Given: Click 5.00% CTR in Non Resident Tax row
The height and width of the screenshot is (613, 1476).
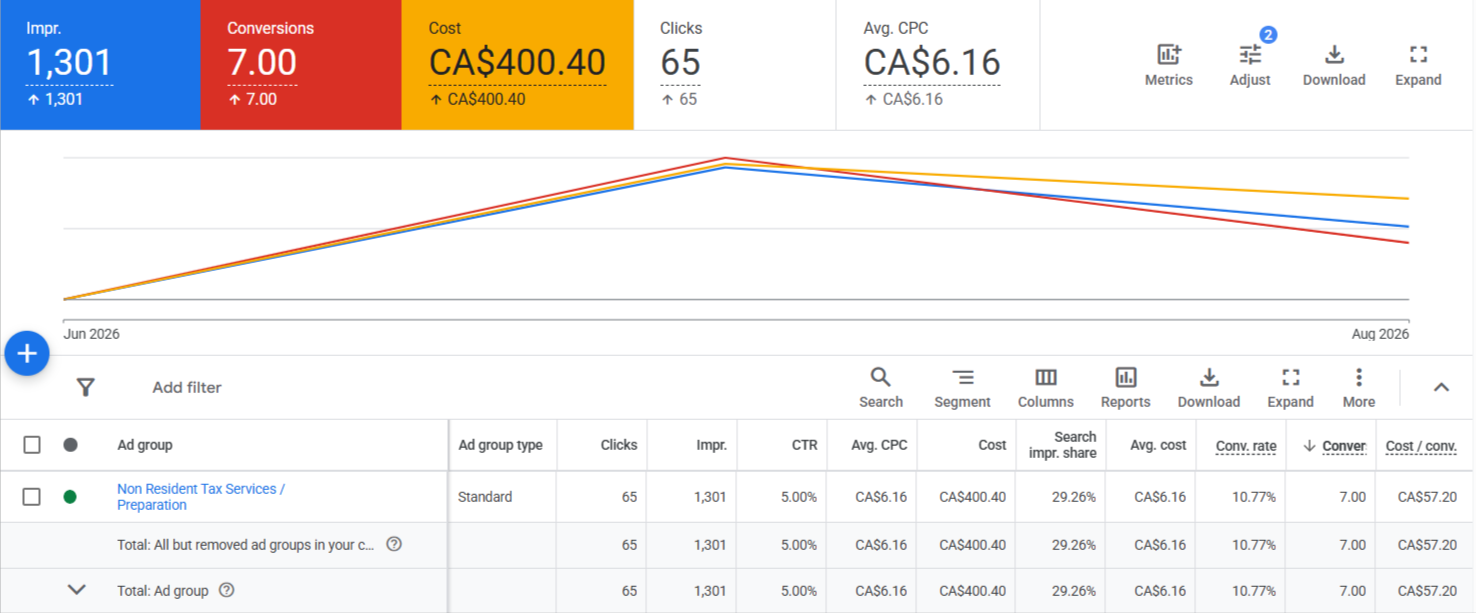Looking at the screenshot, I should [799, 496].
